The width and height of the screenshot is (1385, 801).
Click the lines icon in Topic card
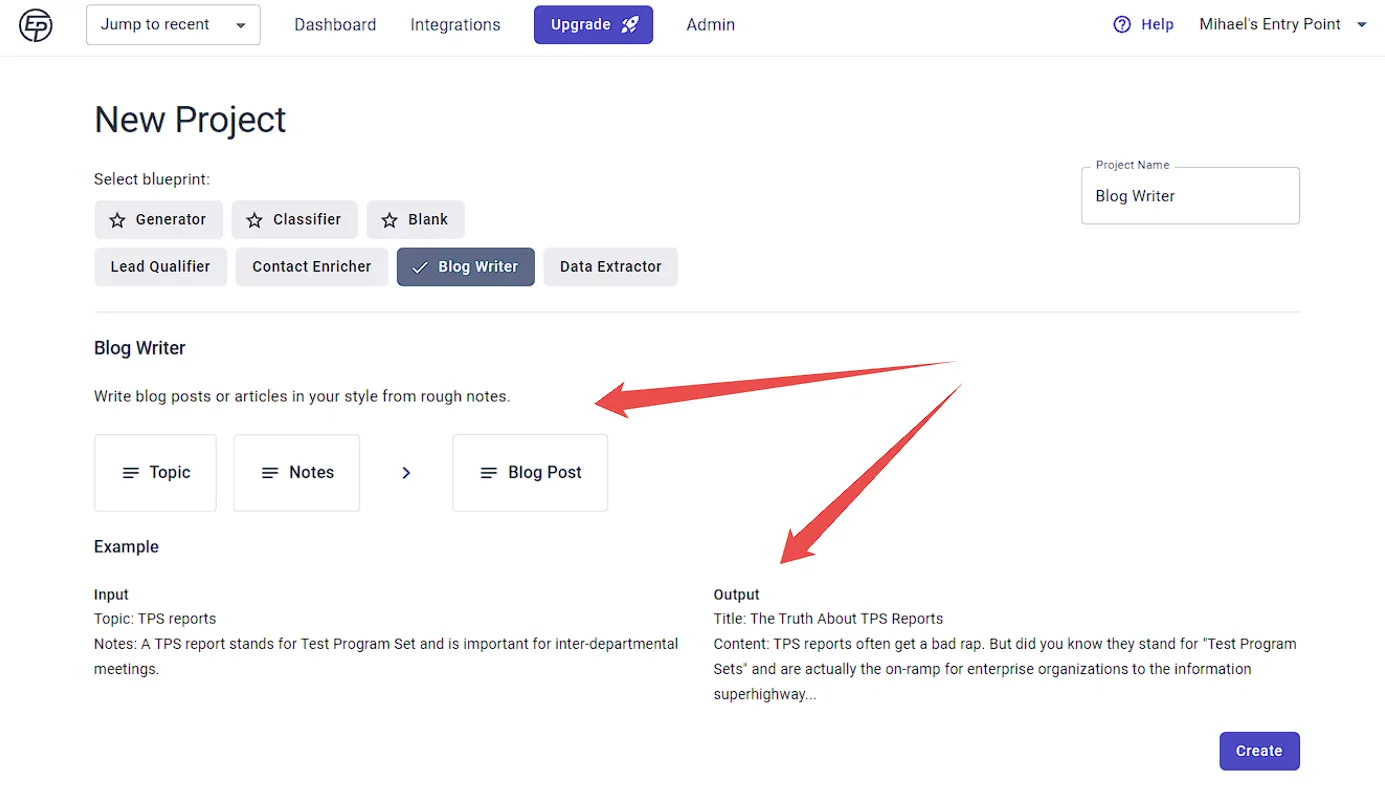click(x=131, y=473)
